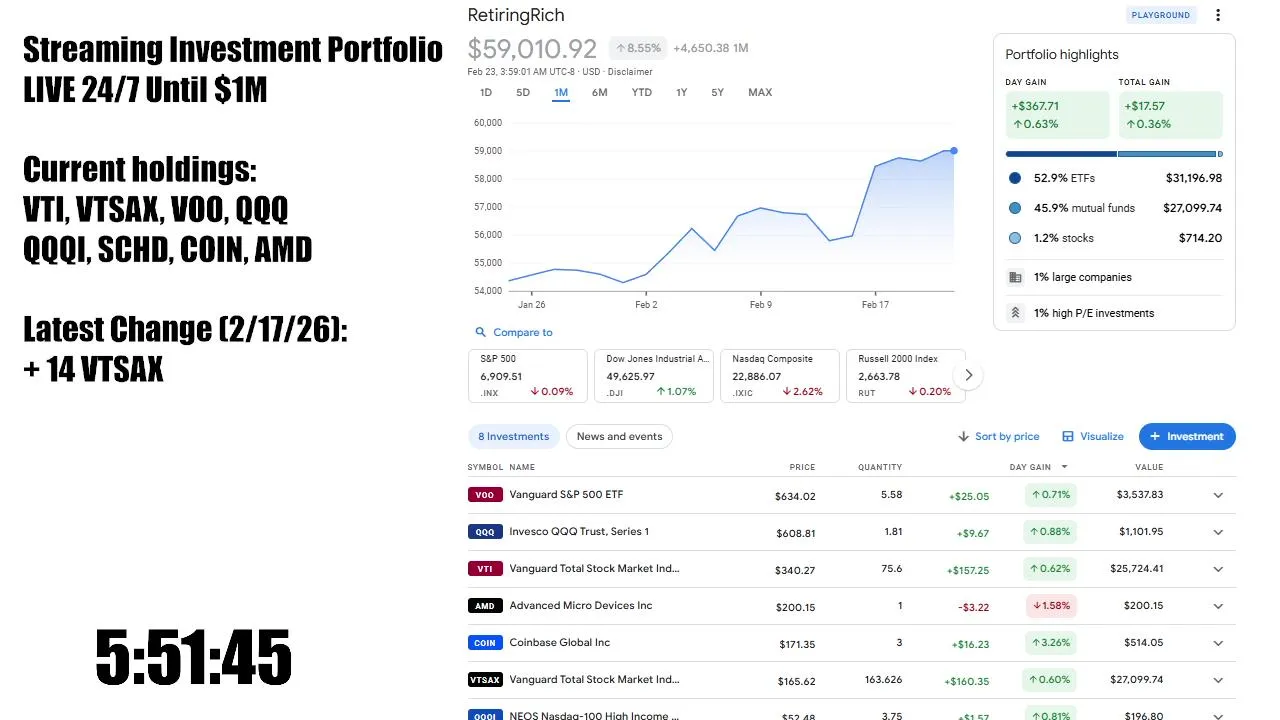This screenshot has height=720, width=1280.
Task: Expand the Vanguard S&P 500 ETF row
Action: click(x=1218, y=495)
